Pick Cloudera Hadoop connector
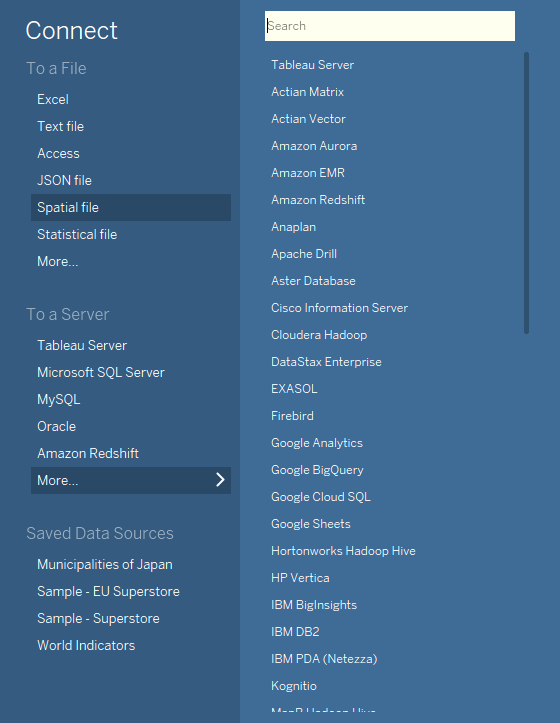The image size is (560, 723). point(319,335)
